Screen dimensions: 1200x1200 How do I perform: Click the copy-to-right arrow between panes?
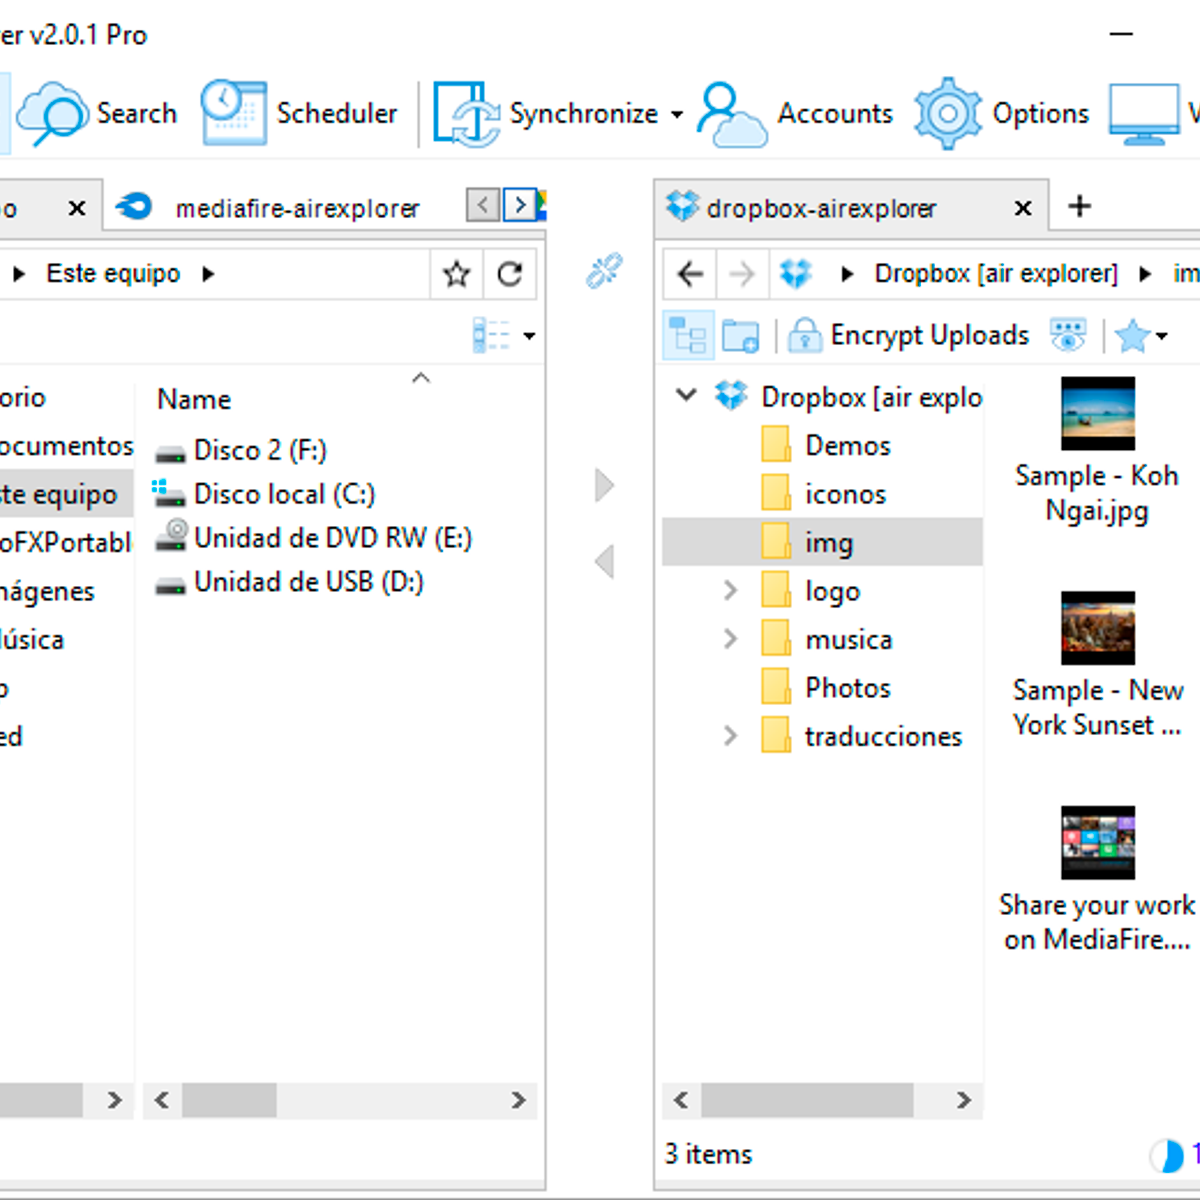point(604,486)
